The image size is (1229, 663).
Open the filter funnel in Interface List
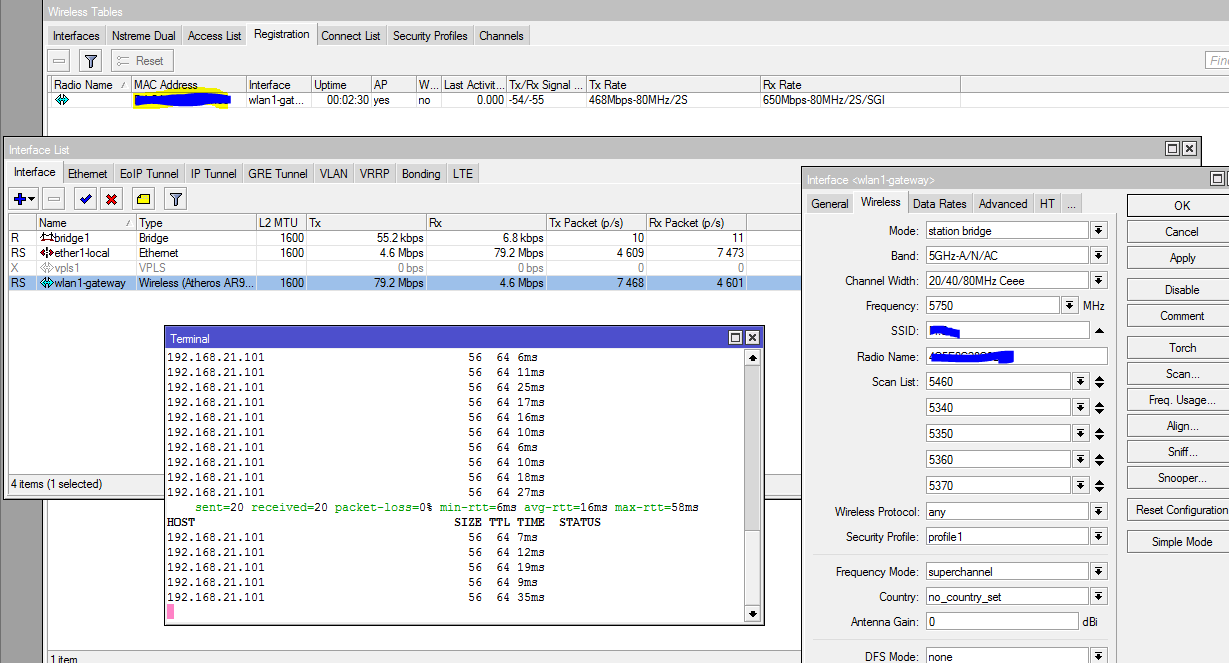click(x=175, y=199)
